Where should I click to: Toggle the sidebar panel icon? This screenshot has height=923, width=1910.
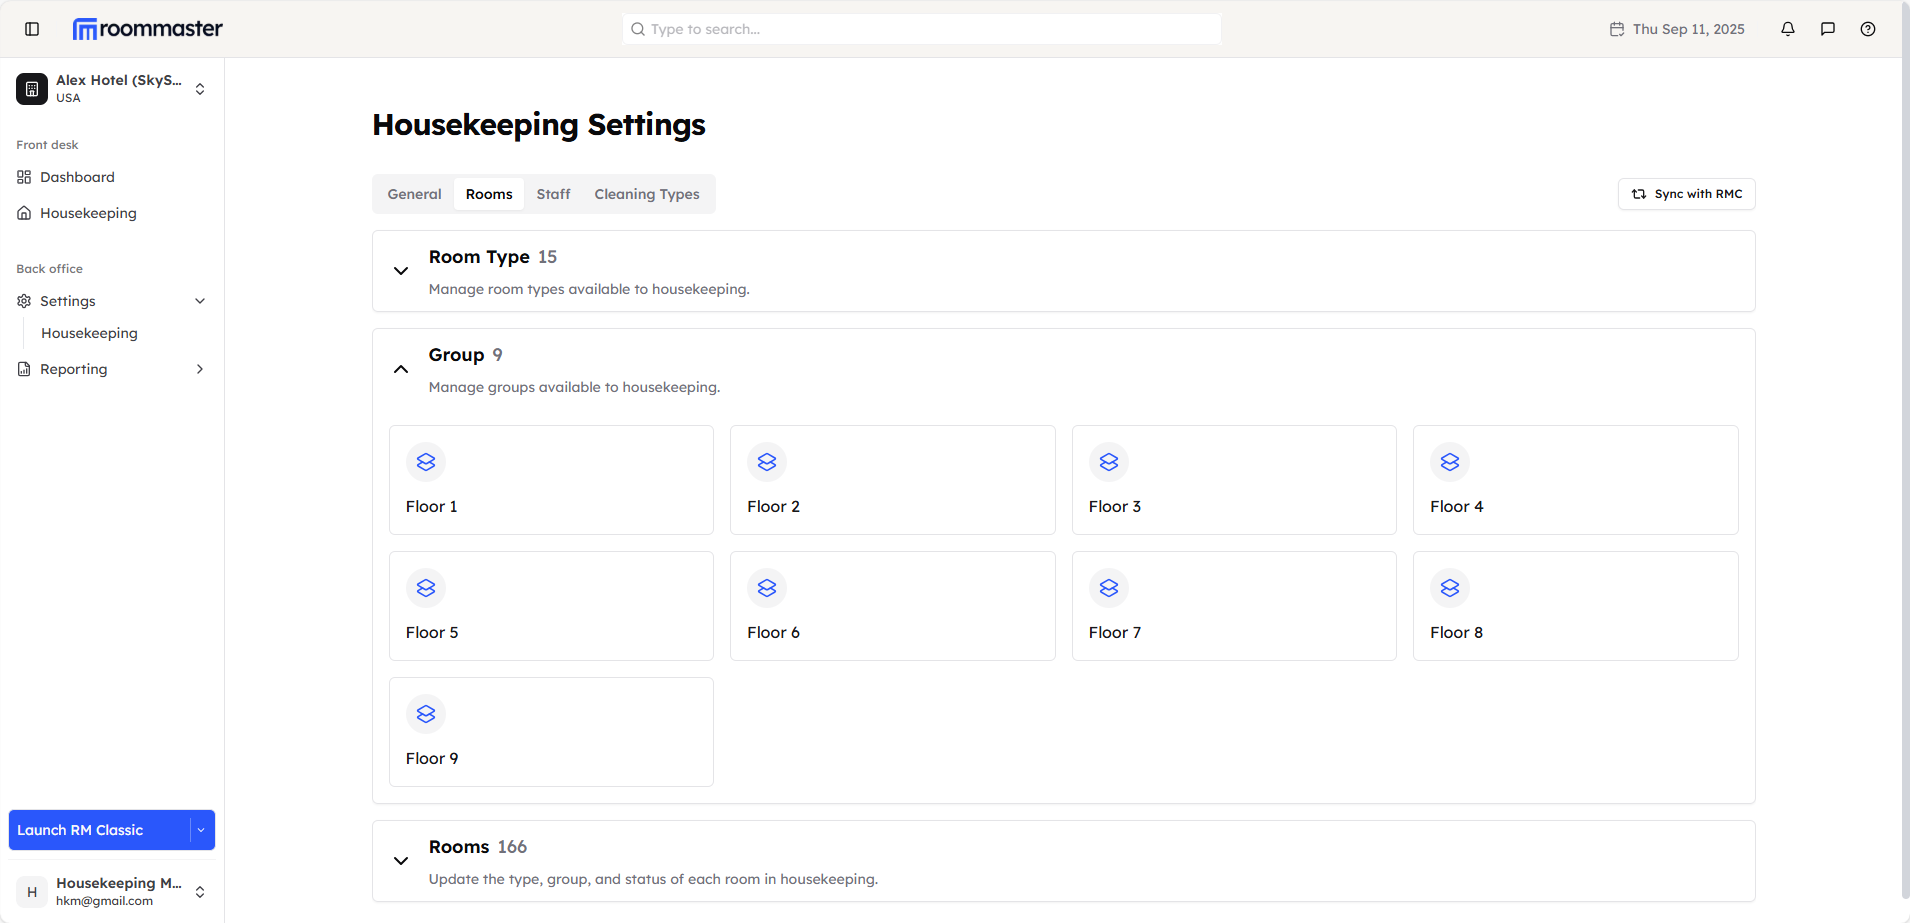tap(32, 29)
